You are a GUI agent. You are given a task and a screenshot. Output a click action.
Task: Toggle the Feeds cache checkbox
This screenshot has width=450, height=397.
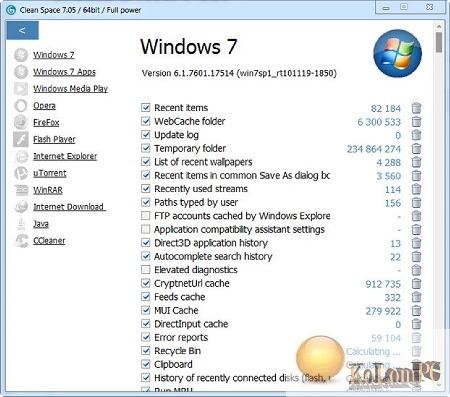146,296
